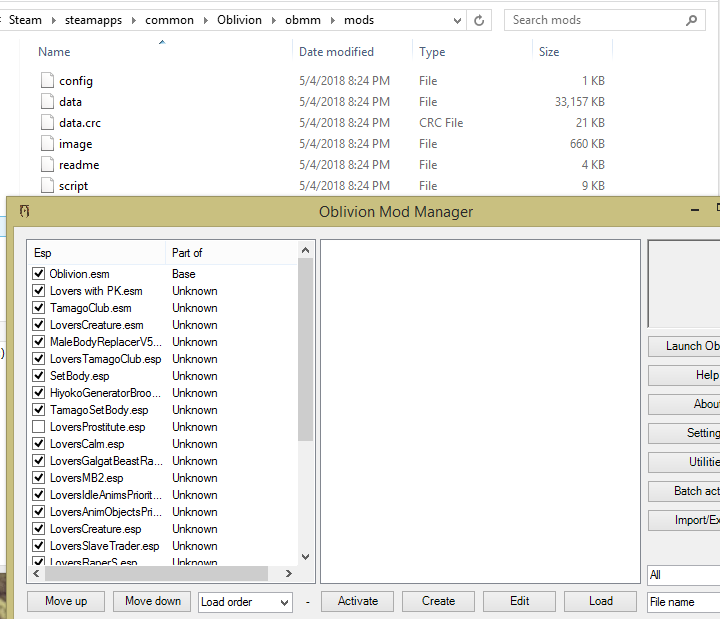Click the Load button
The image size is (720, 619).
pyautogui.click(x=601, y=602)
